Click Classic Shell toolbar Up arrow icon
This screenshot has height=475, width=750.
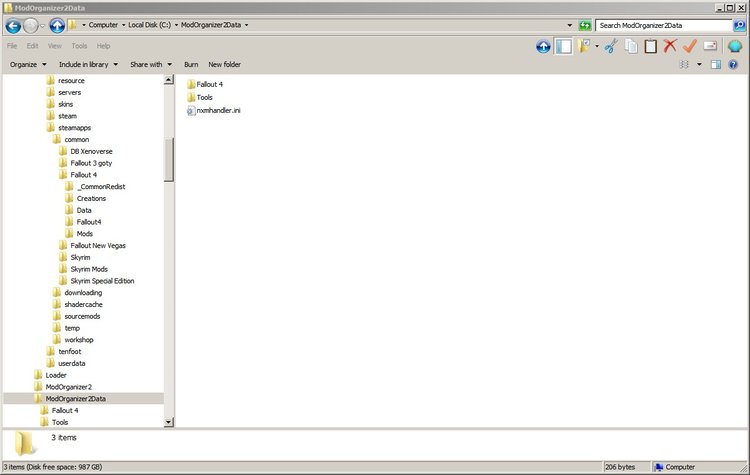[x=543, y=46]
